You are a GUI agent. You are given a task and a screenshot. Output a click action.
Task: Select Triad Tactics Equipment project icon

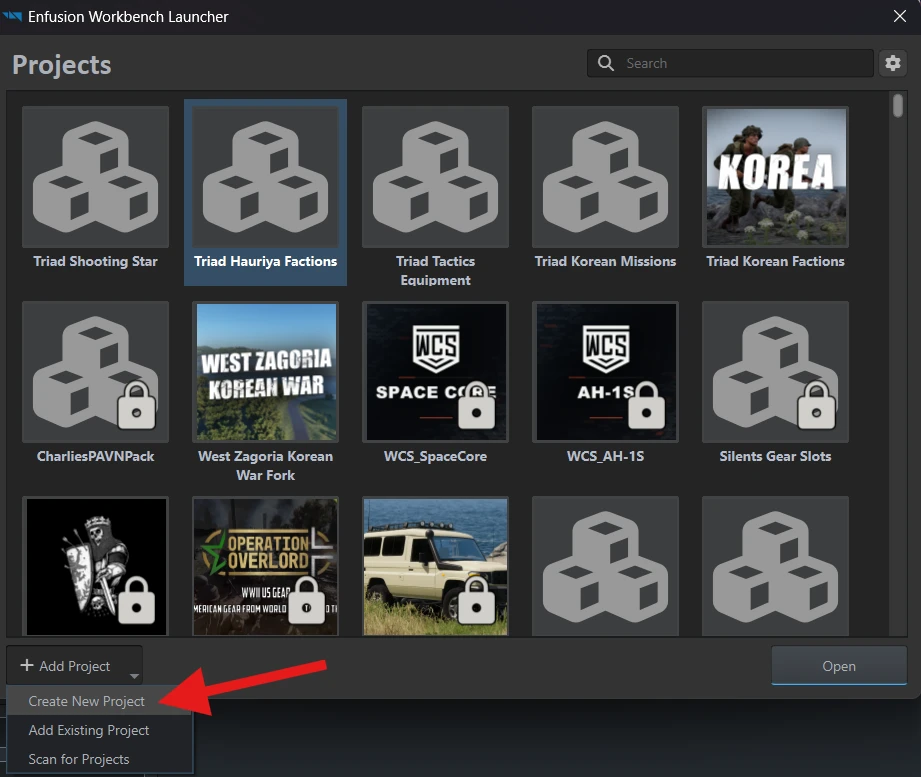click(x=435, y=177)
